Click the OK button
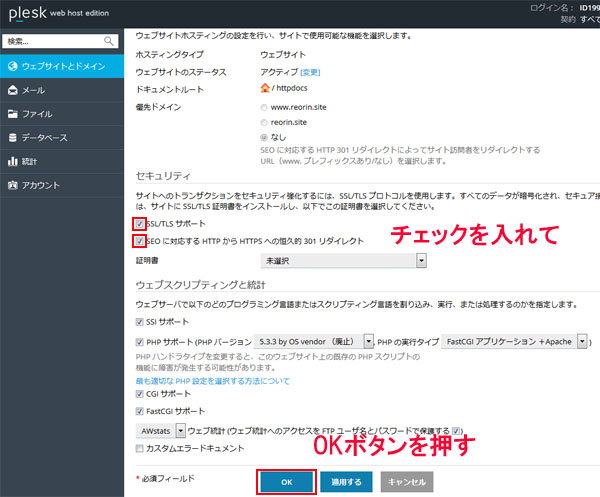 point(287,482)
